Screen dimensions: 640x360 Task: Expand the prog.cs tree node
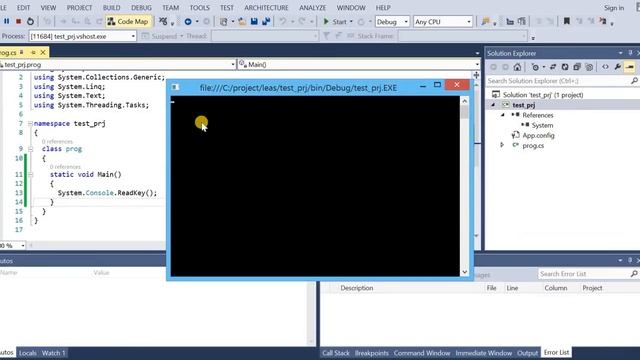click(502, 145)
